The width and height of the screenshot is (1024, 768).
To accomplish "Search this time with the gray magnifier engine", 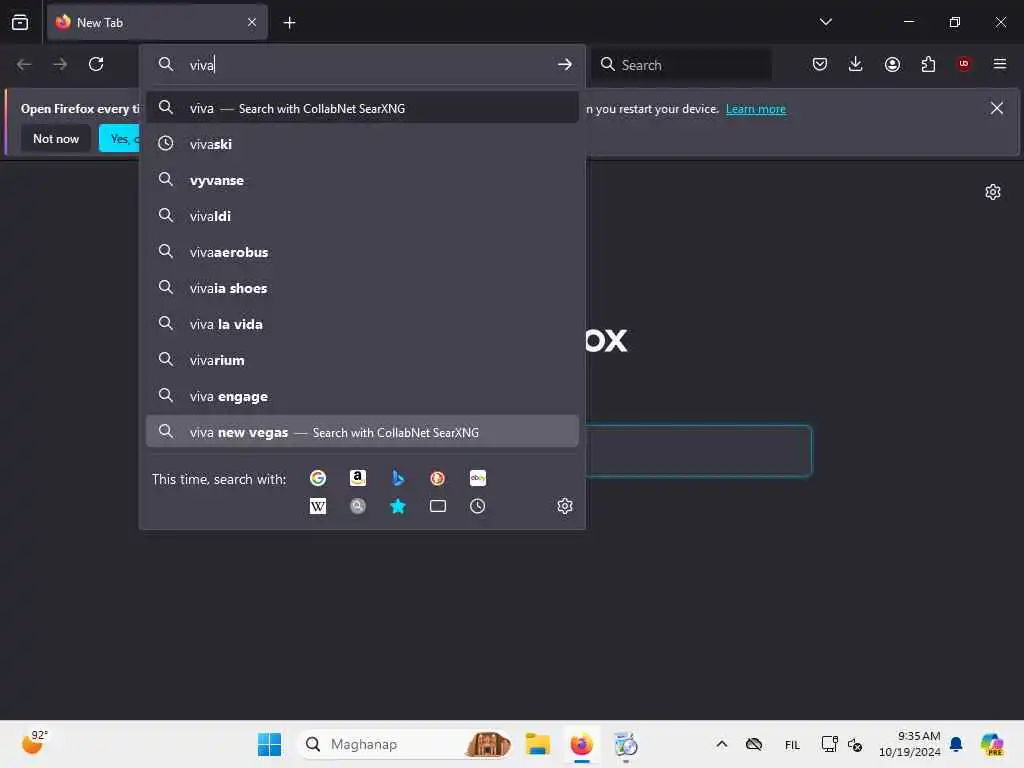I will click(x=358, y=506).
